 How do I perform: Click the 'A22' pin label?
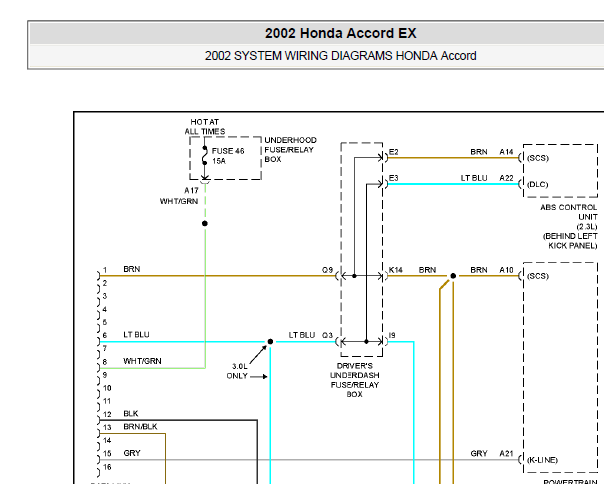(x=506, y=178)
